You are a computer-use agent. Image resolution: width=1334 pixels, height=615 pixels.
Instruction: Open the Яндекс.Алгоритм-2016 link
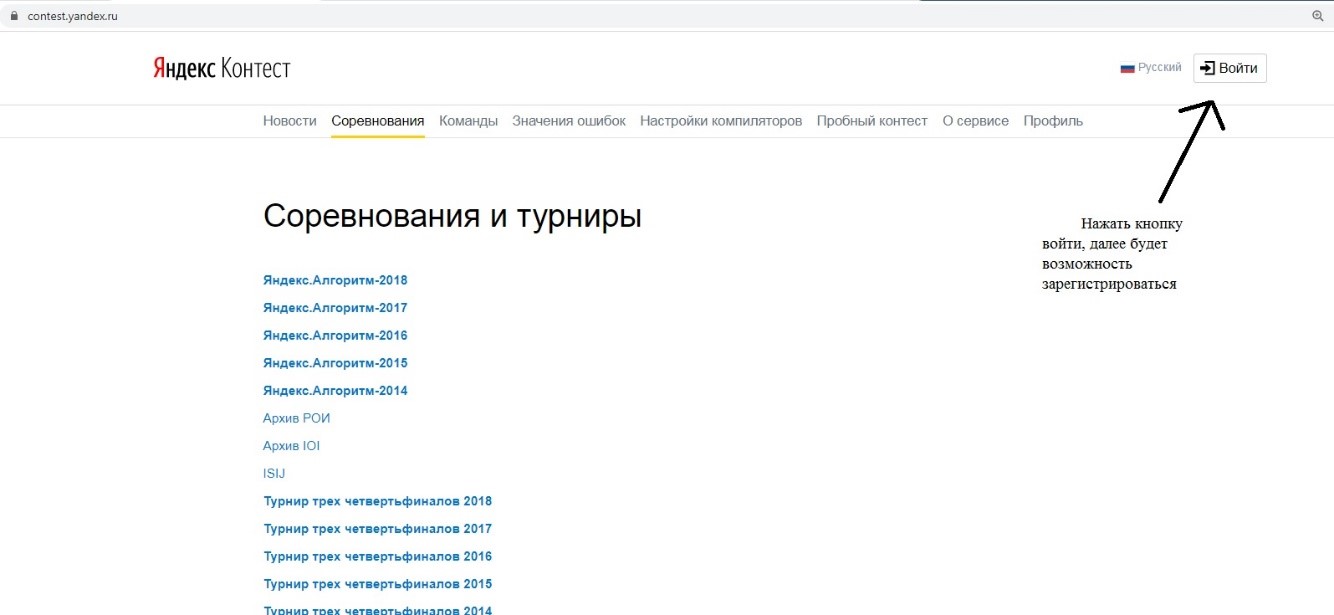pyautogui.click(x=335, y=336)
